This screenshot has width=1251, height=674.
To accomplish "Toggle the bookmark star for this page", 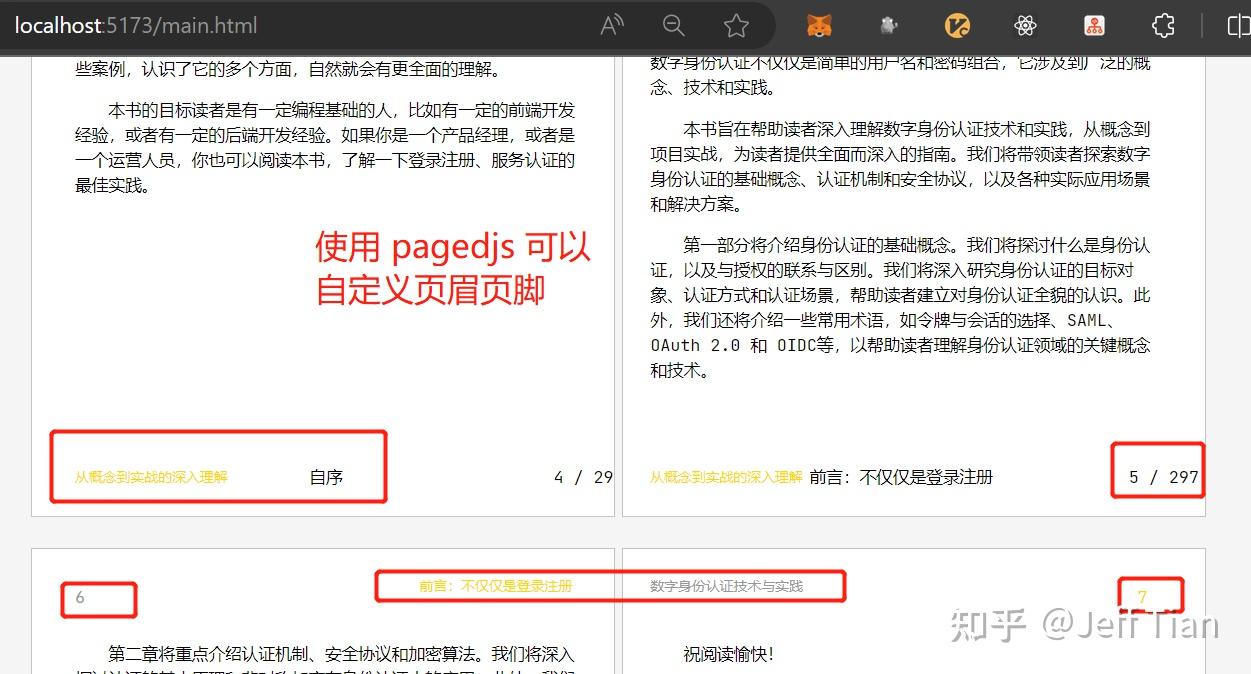I will (x=735, y=26).
